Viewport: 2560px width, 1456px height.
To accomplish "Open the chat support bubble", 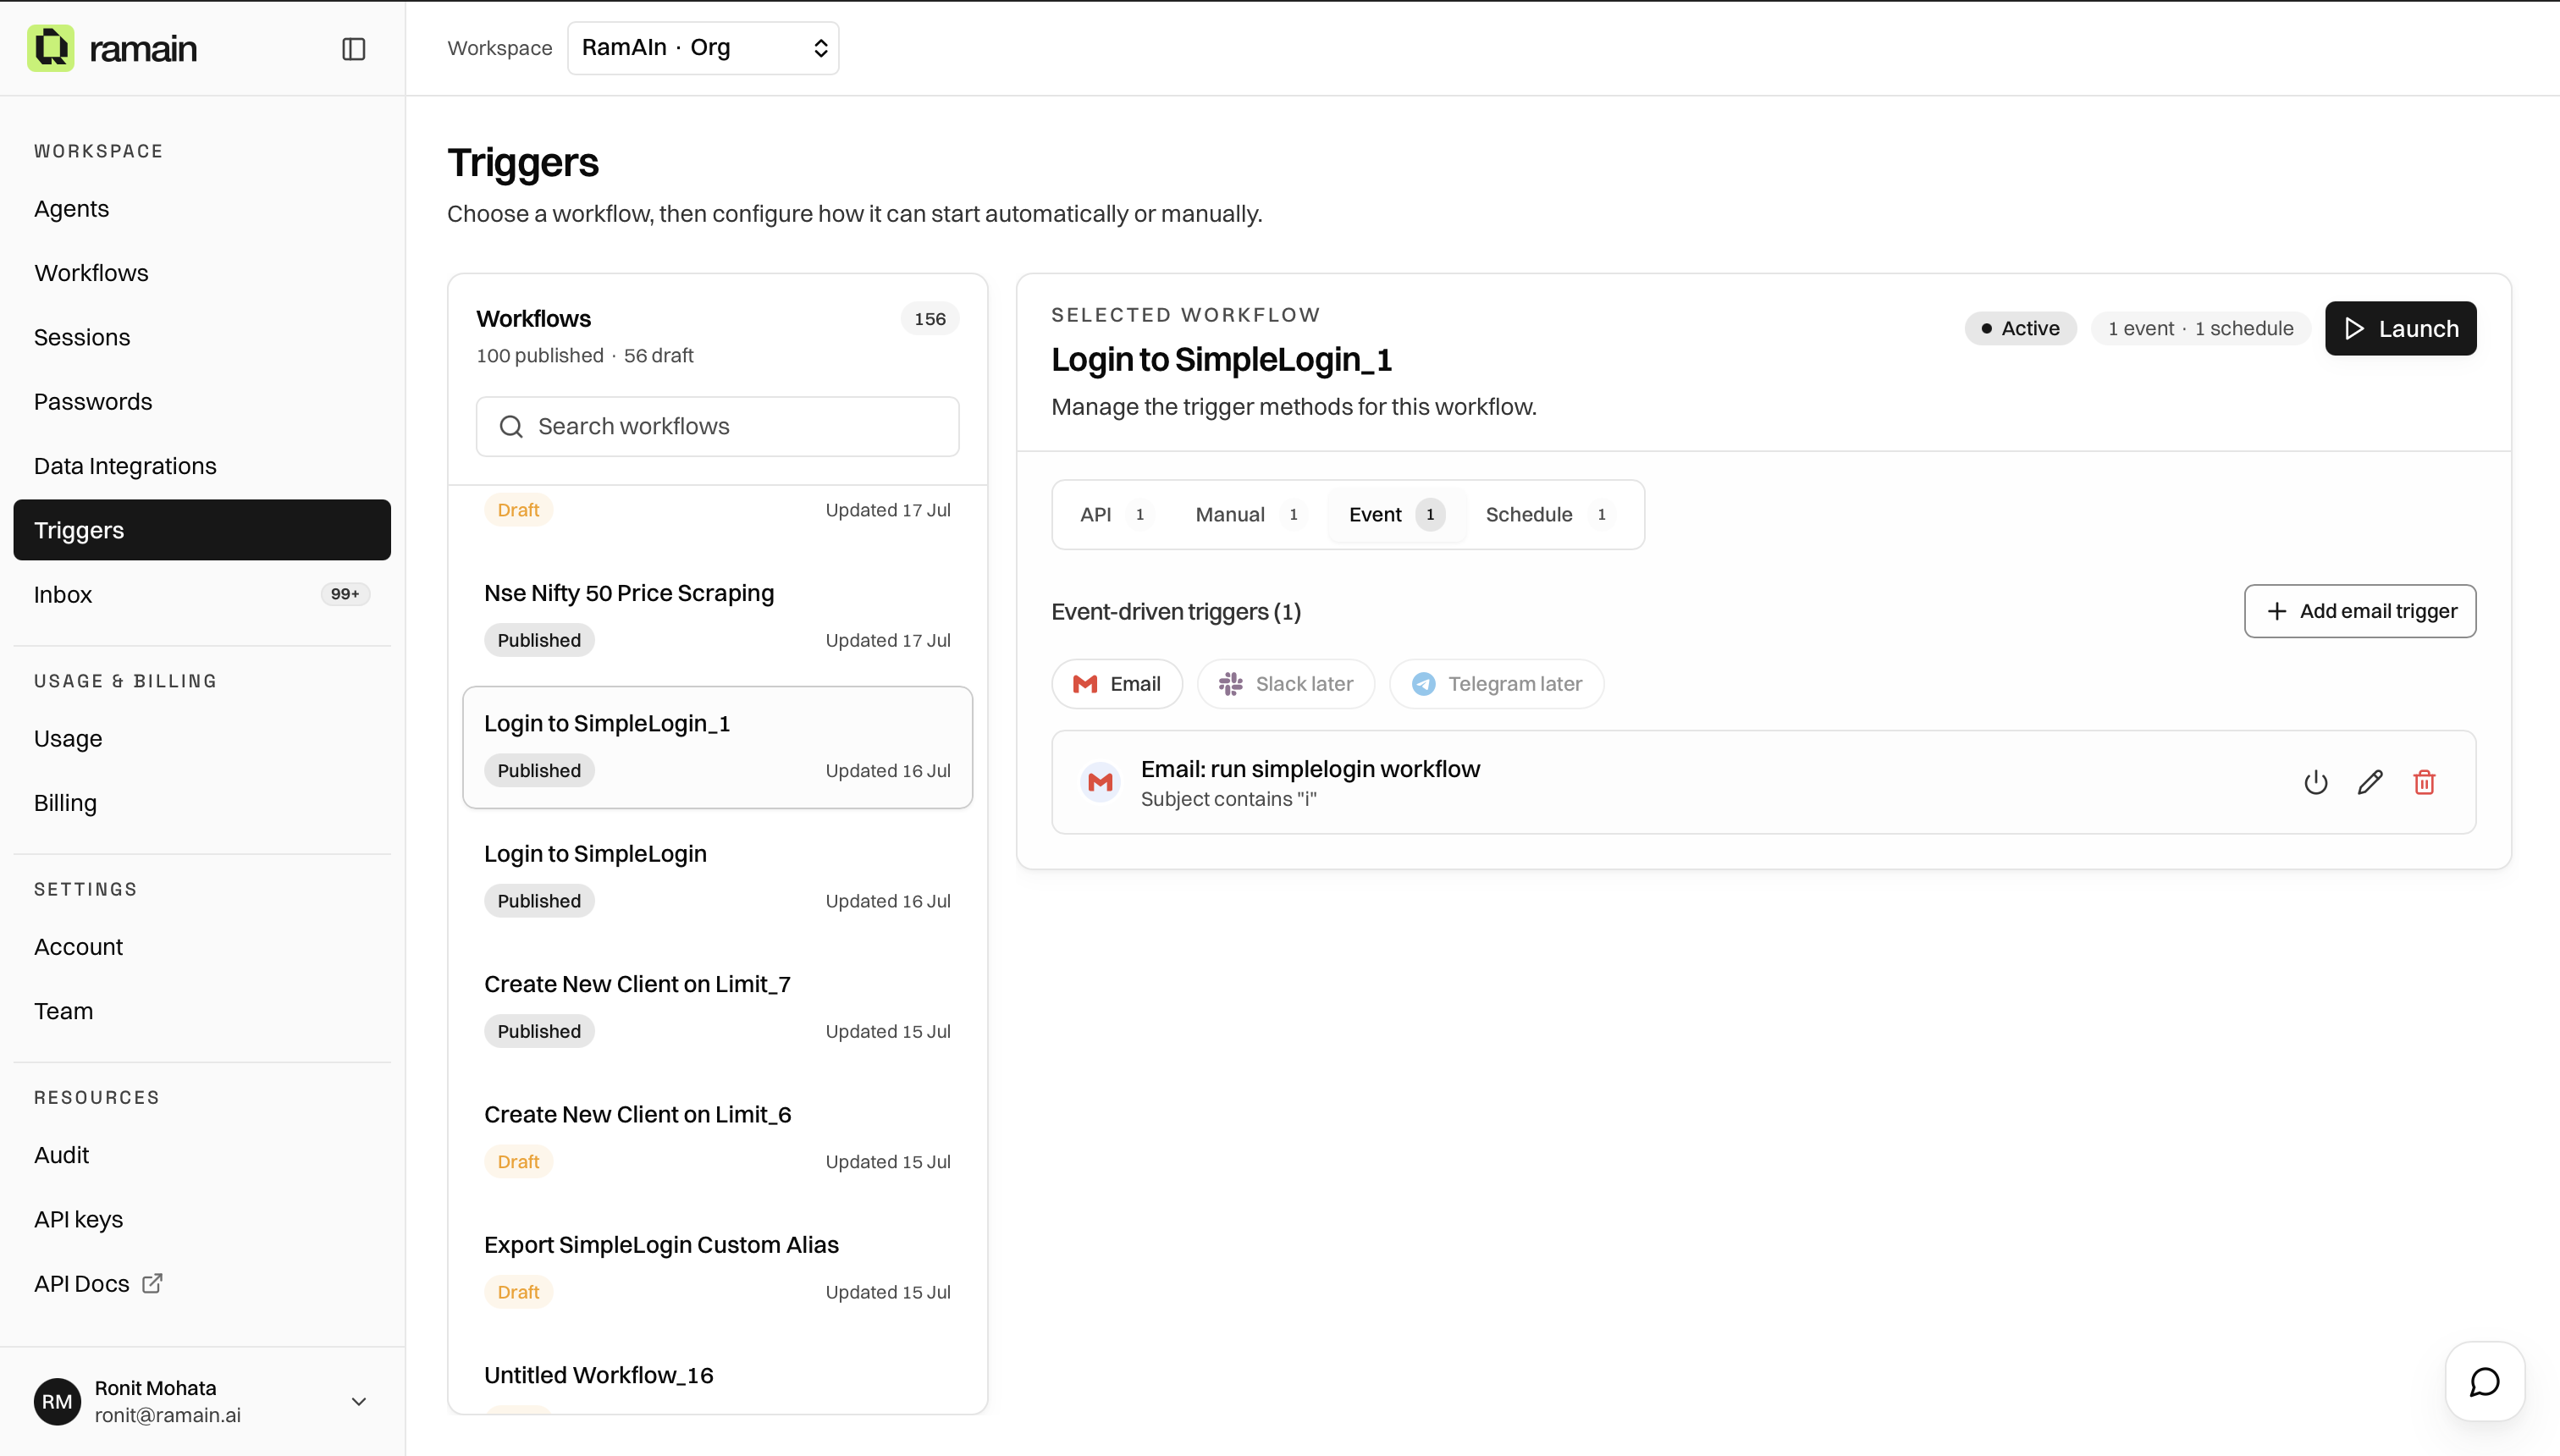I will (2484, 1381).
